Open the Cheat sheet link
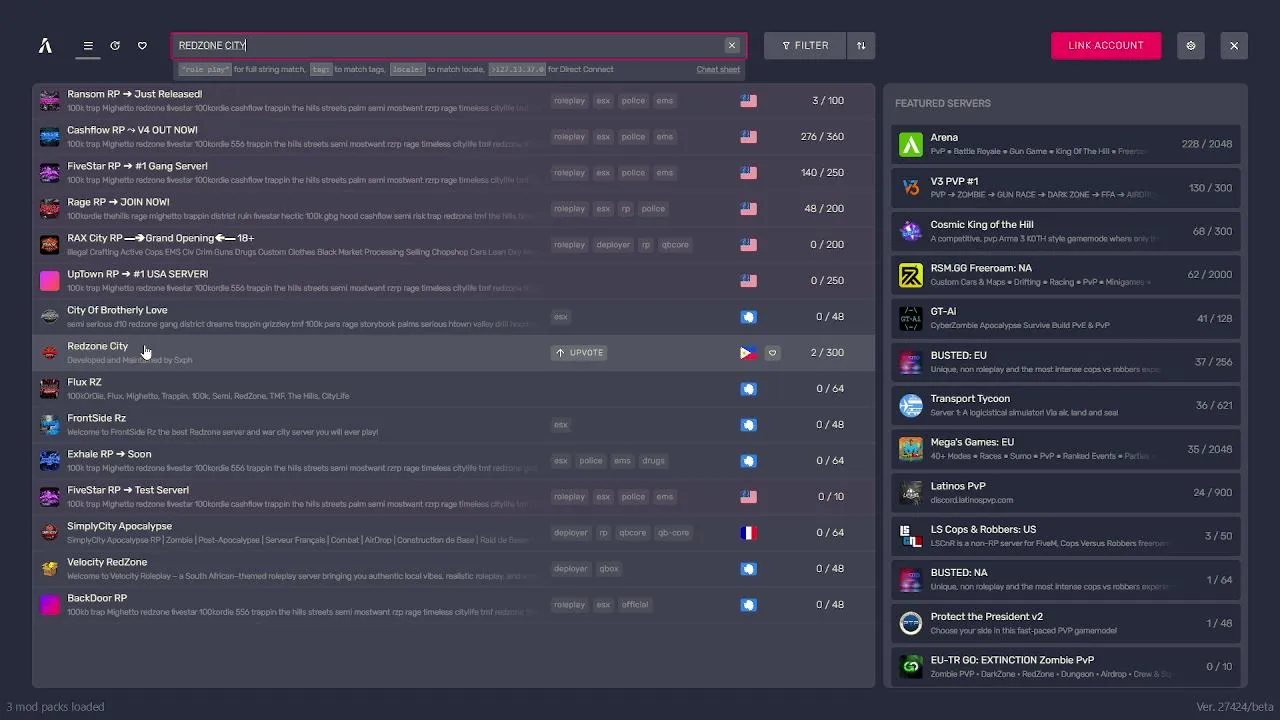The image size is (1280, 720). (x=718, y=70)
